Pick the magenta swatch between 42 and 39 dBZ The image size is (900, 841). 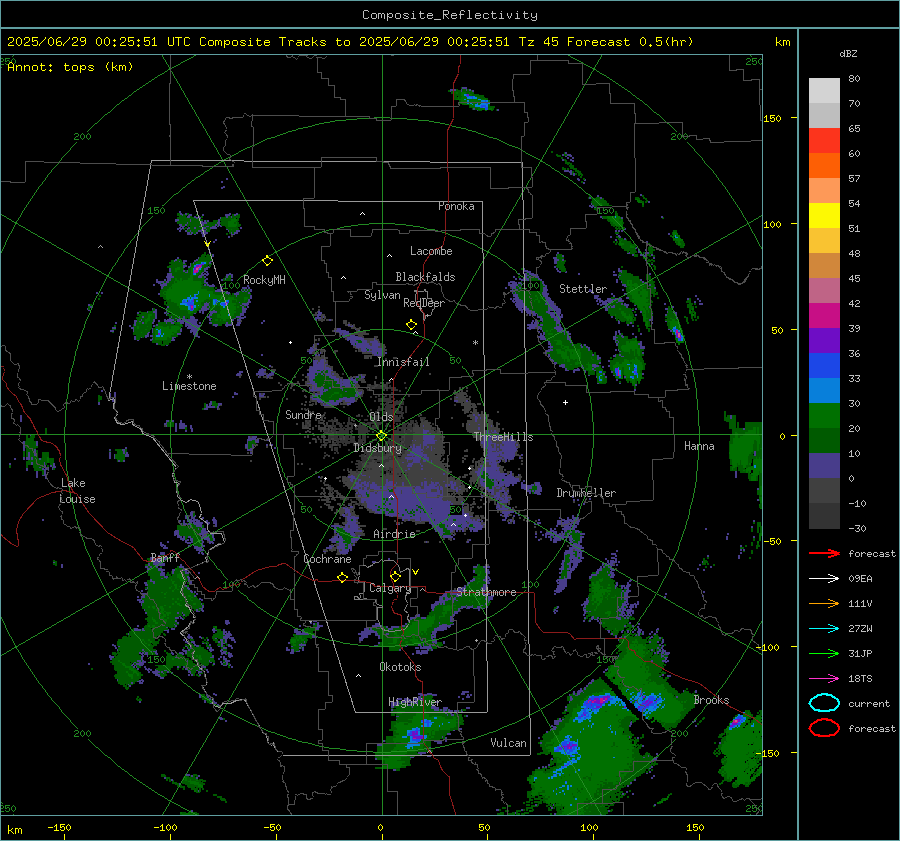point(824,316)
